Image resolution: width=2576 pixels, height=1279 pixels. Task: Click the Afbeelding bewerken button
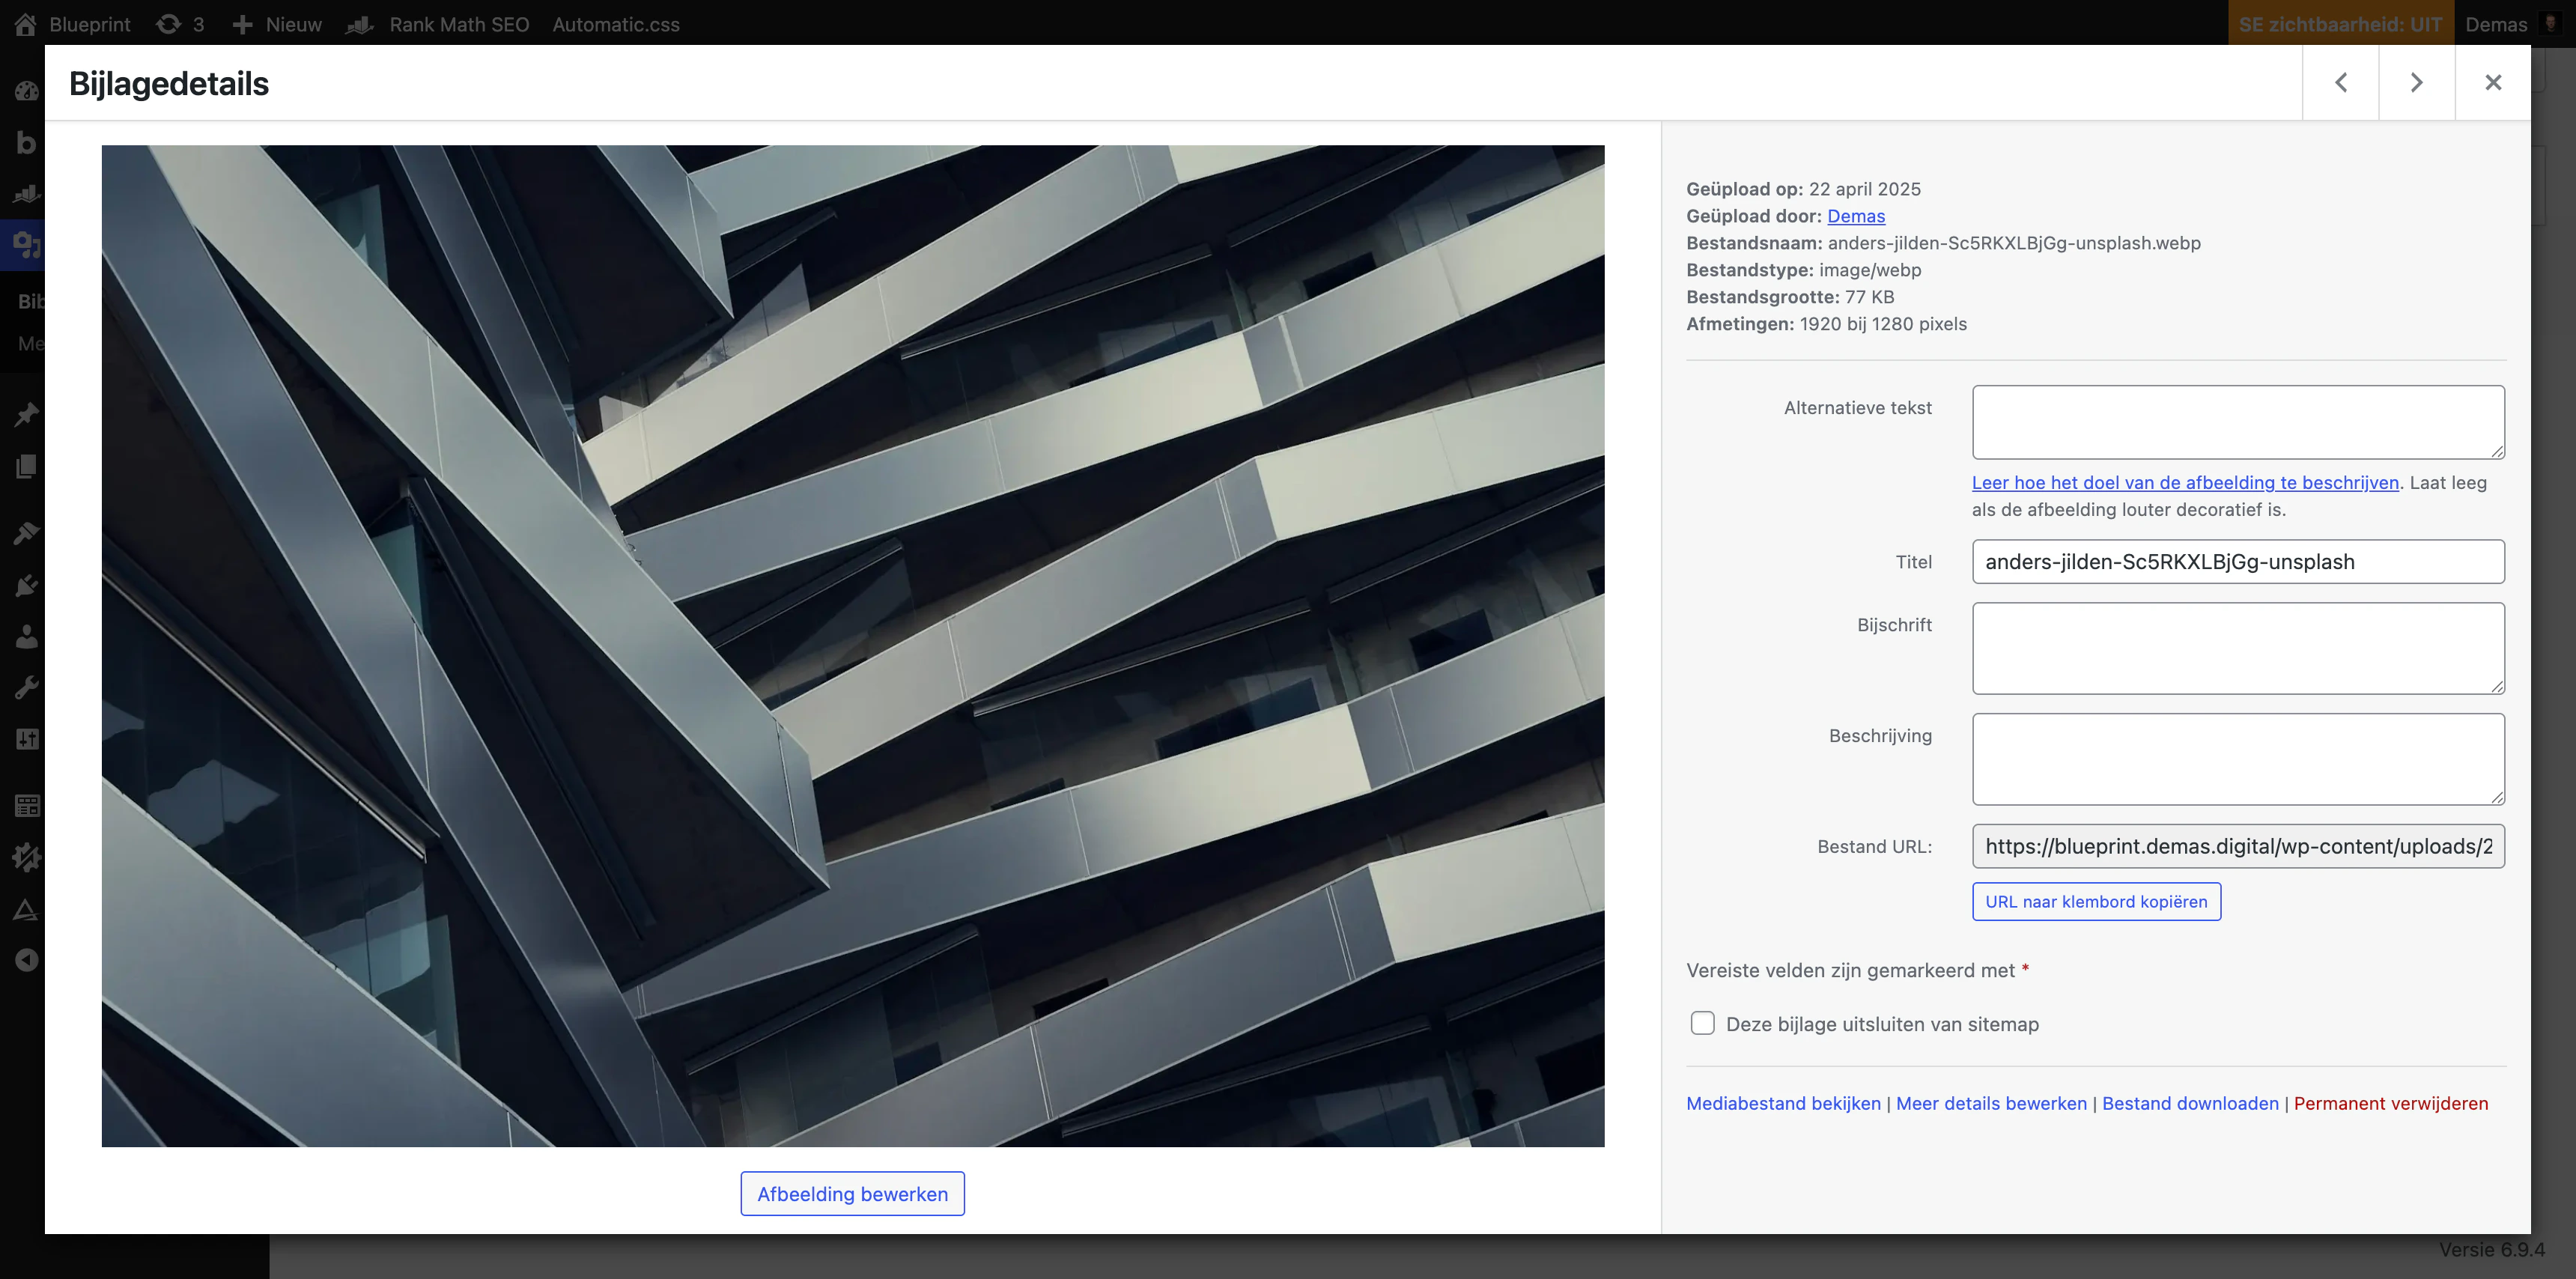pyautogui.click(x=852, y=1193)
